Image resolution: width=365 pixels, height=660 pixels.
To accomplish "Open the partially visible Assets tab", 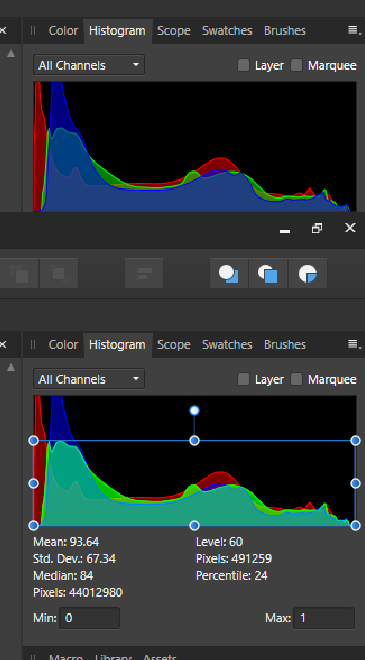I will point(160,657).
